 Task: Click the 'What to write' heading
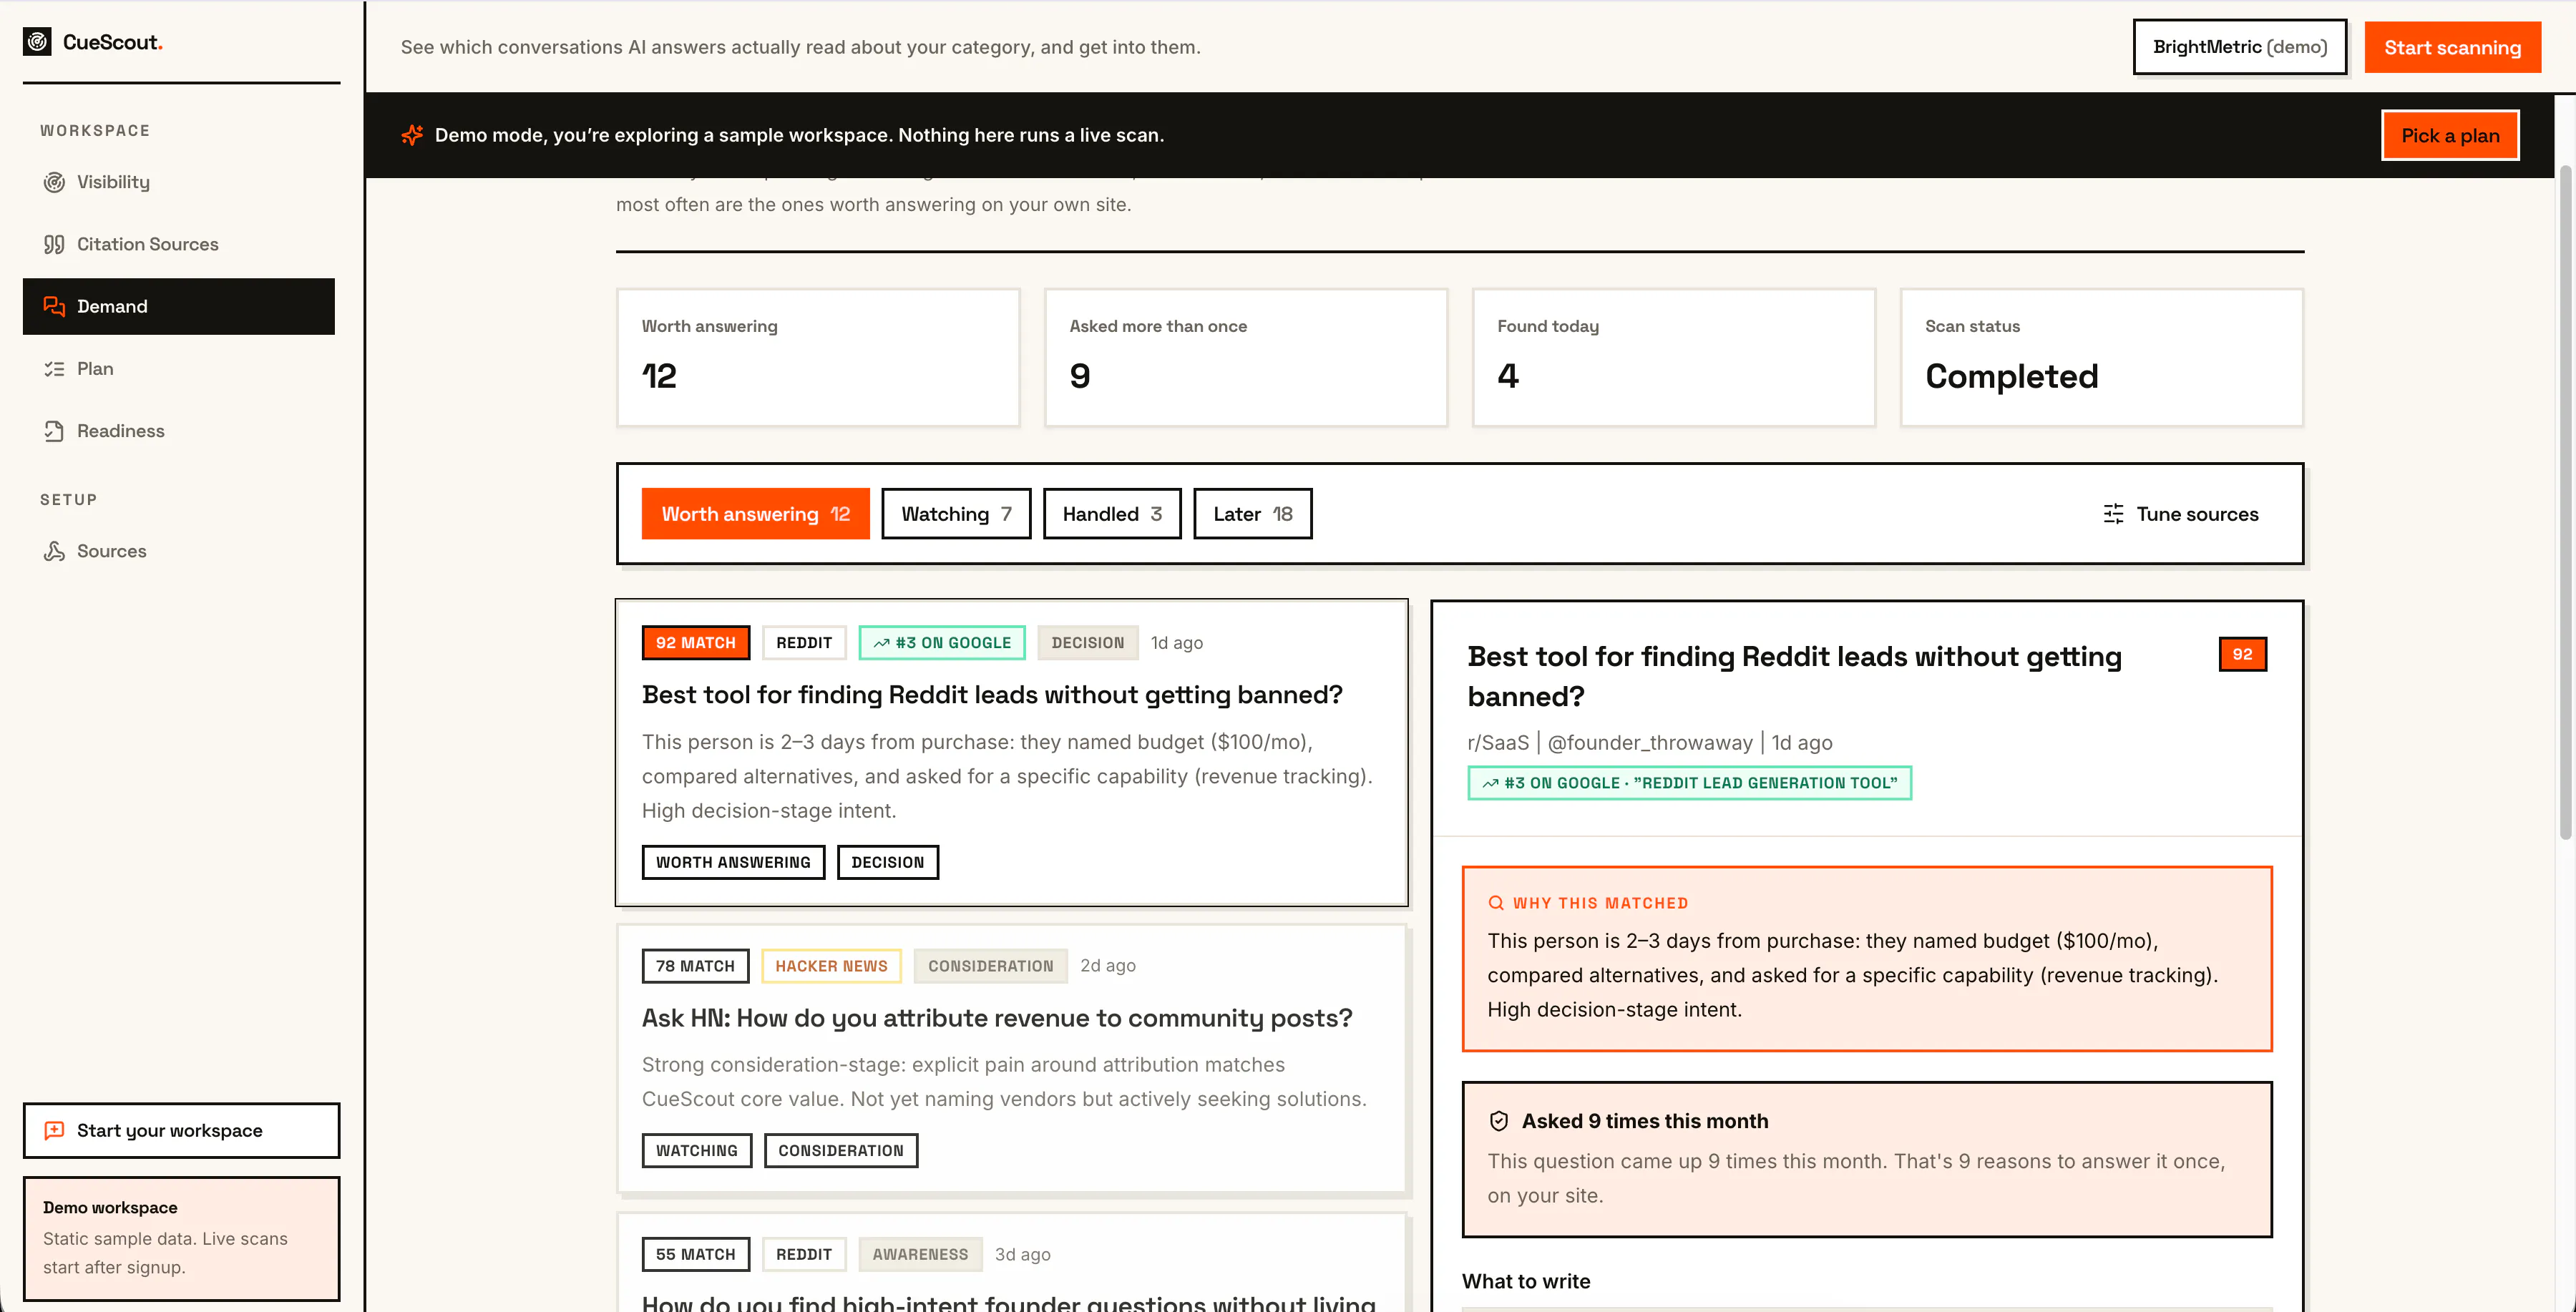click(x=1526, y=1282)
